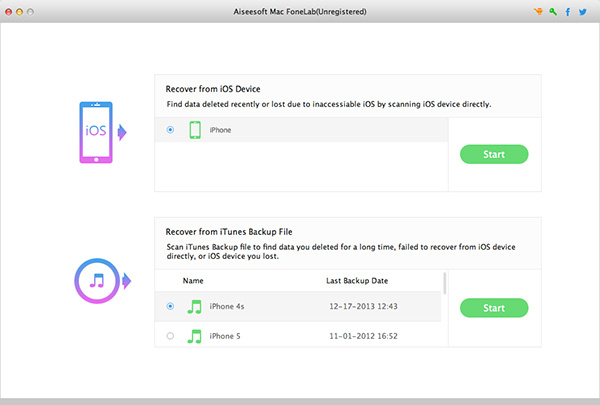Click the music note icon for iPhone 4s
The height and width of the screenshot is (405, 600).
click(x=195, y=306)
